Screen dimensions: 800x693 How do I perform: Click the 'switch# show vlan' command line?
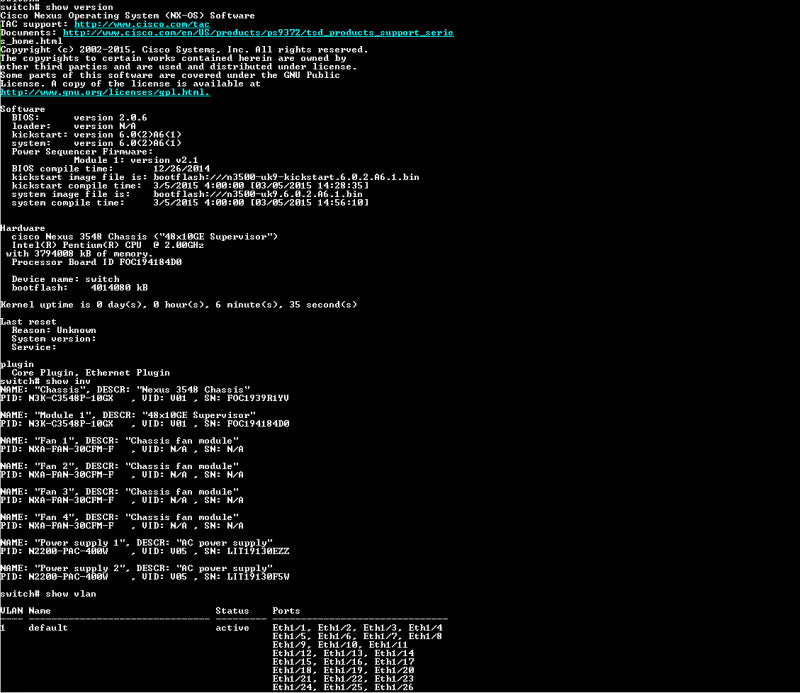click(48, 594)
